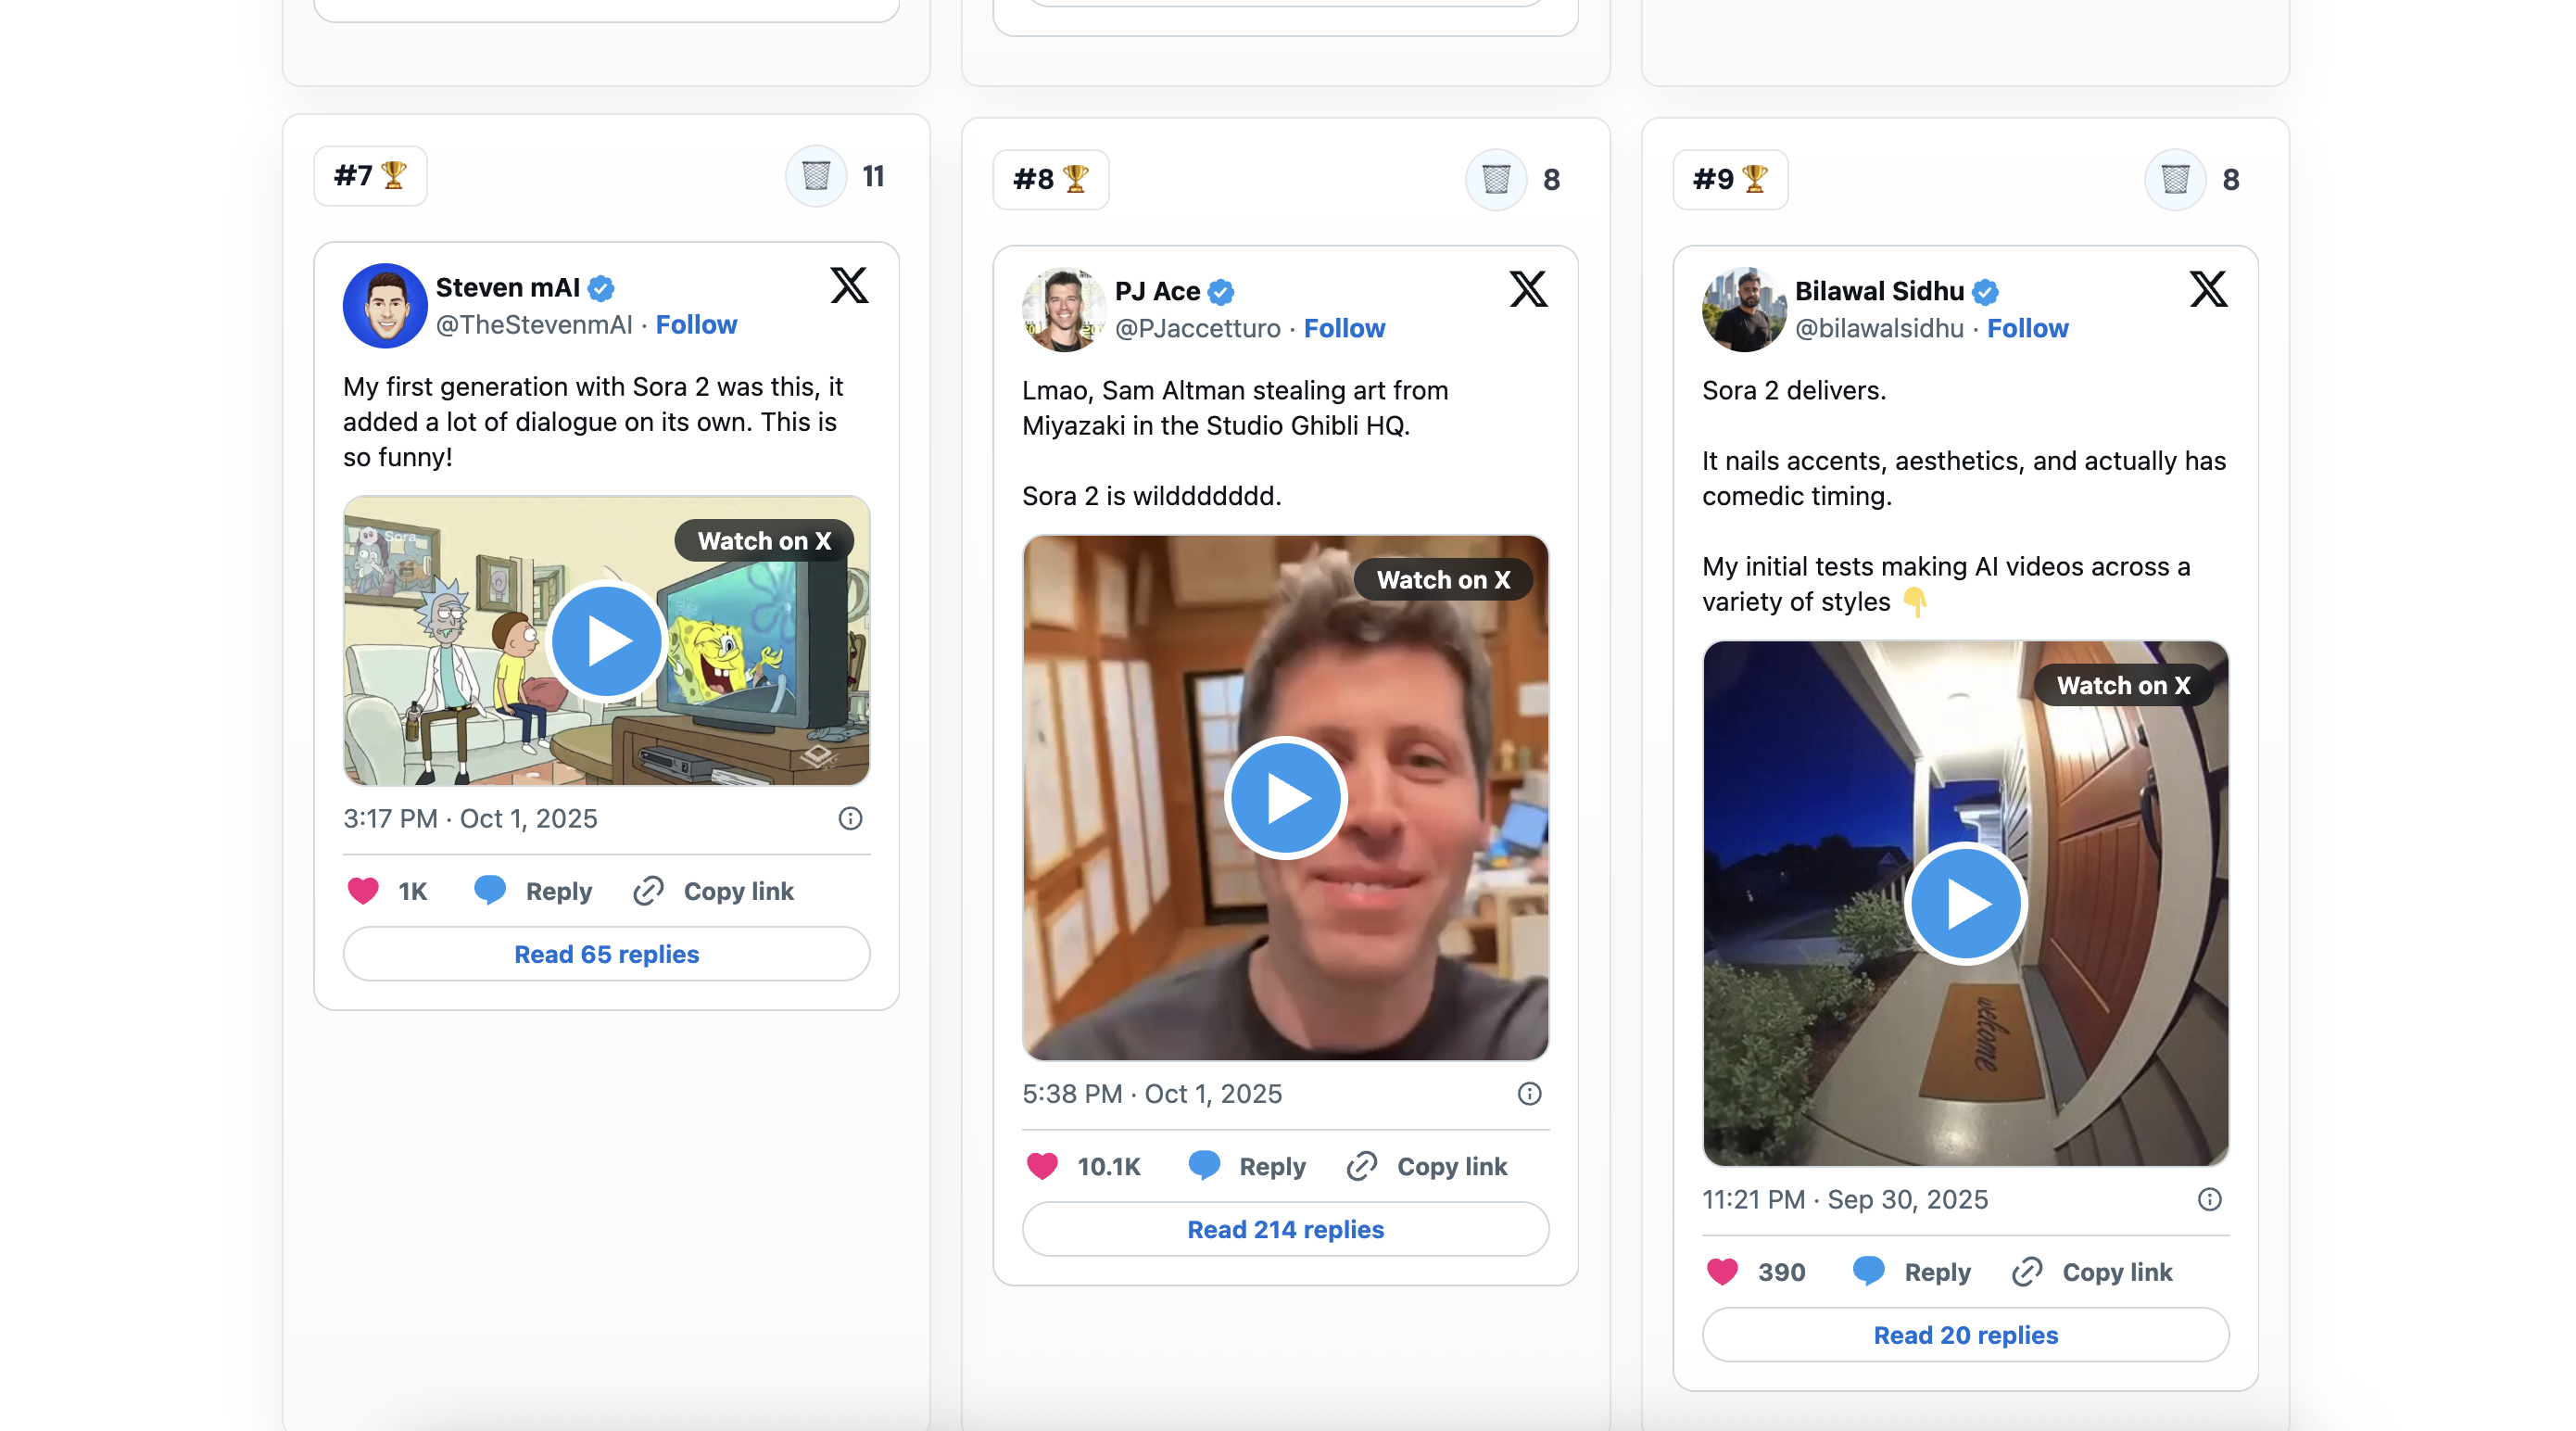Like PJ Ace's tweet with heart icon
This screenshot has width=2576, height=1431.
coord(1042,1166)
